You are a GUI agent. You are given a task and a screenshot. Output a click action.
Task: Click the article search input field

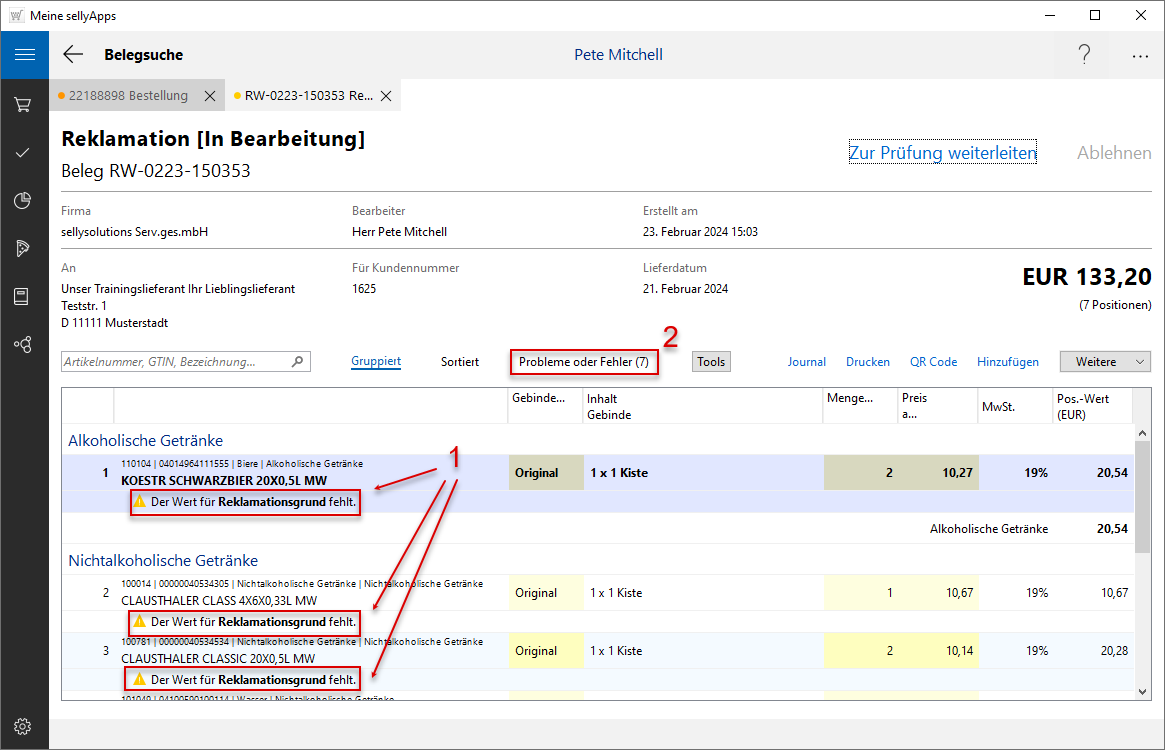(176, 362)
